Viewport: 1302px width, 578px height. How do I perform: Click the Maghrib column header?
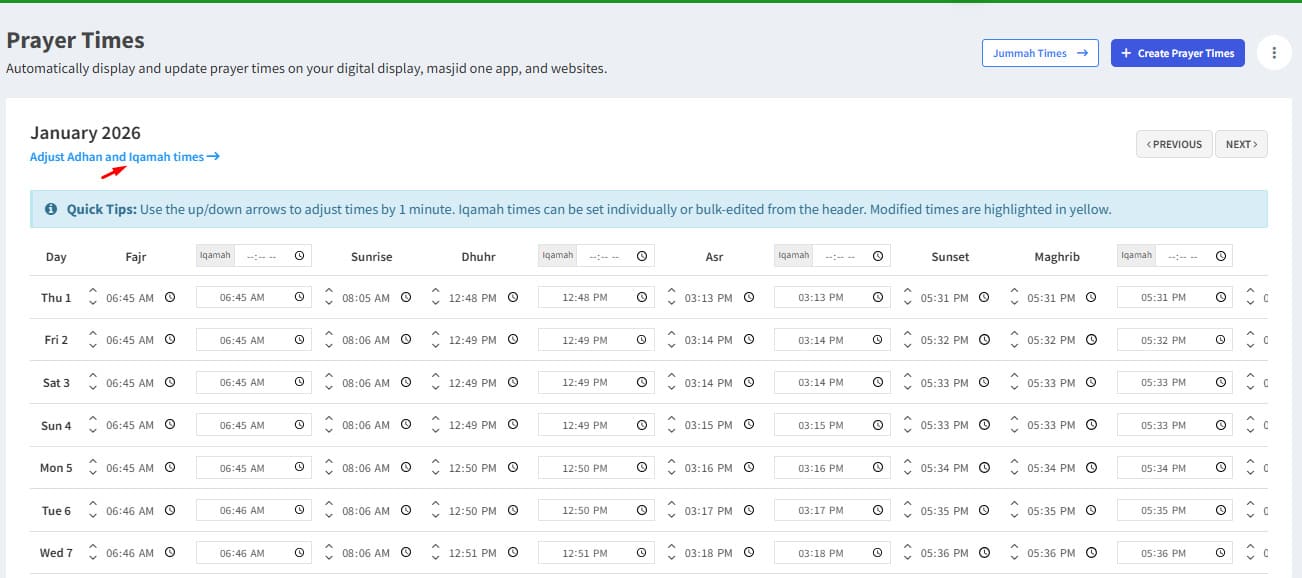pyautogui.click(x=1057, y=257)
